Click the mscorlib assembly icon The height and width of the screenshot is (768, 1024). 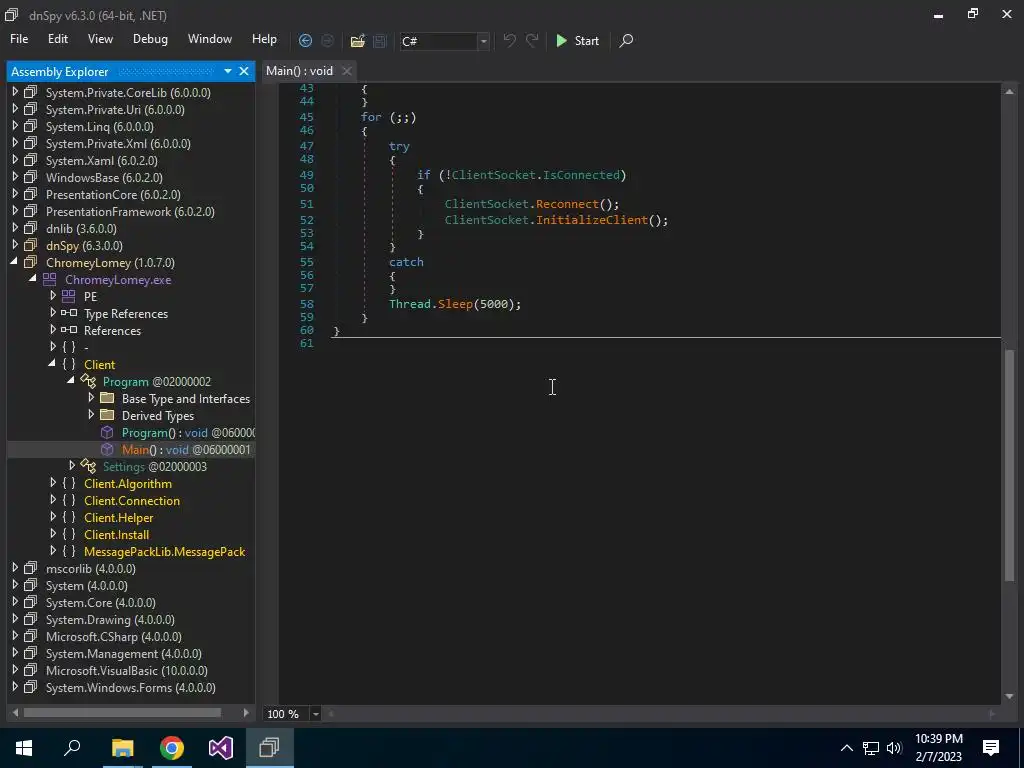(x=31, y=568)
